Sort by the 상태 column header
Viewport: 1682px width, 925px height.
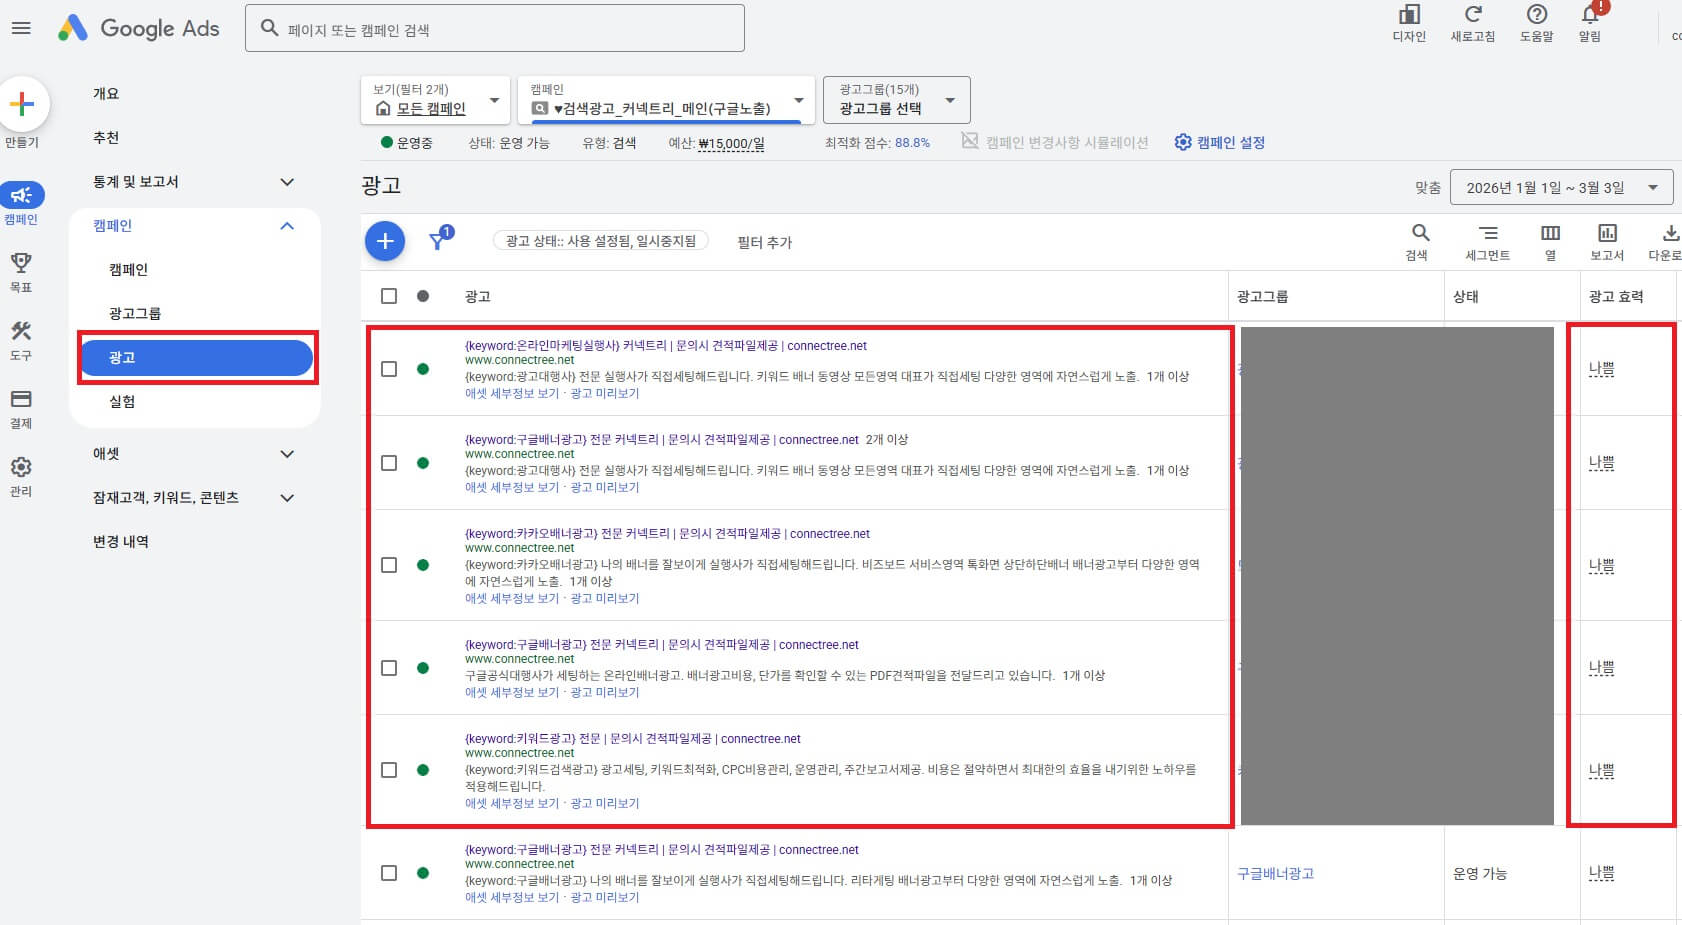click(1466, 296)
